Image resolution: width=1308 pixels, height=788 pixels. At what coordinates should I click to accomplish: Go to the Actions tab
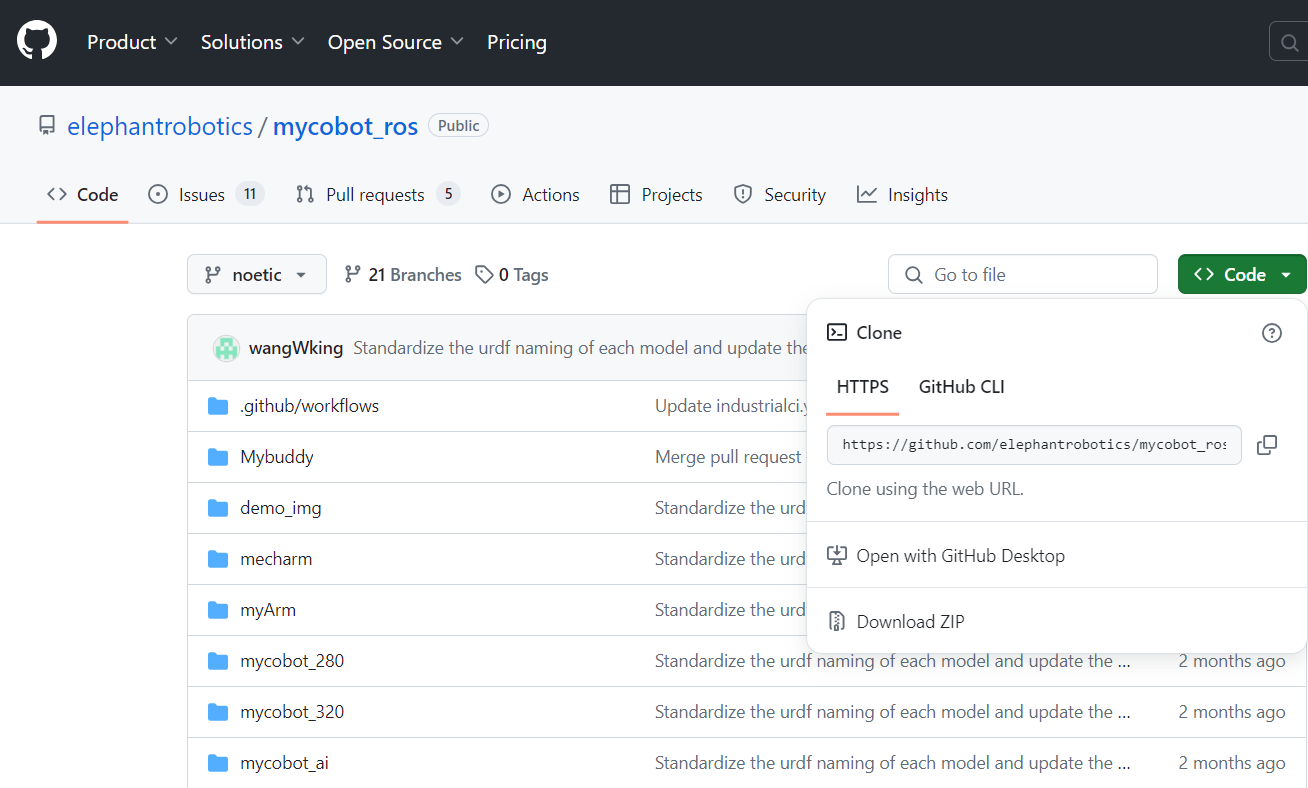click(x=535, y=195)
